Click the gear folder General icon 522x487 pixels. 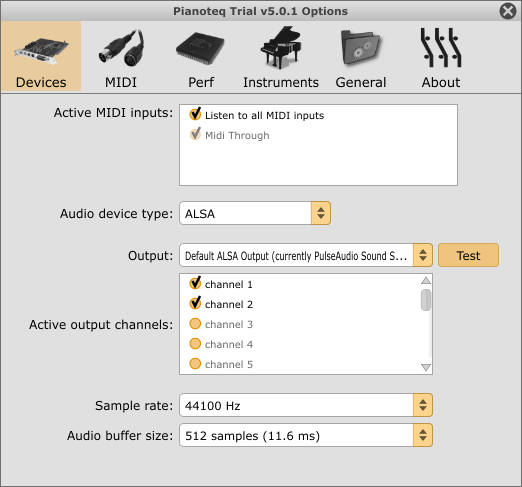tap(361, 48)
